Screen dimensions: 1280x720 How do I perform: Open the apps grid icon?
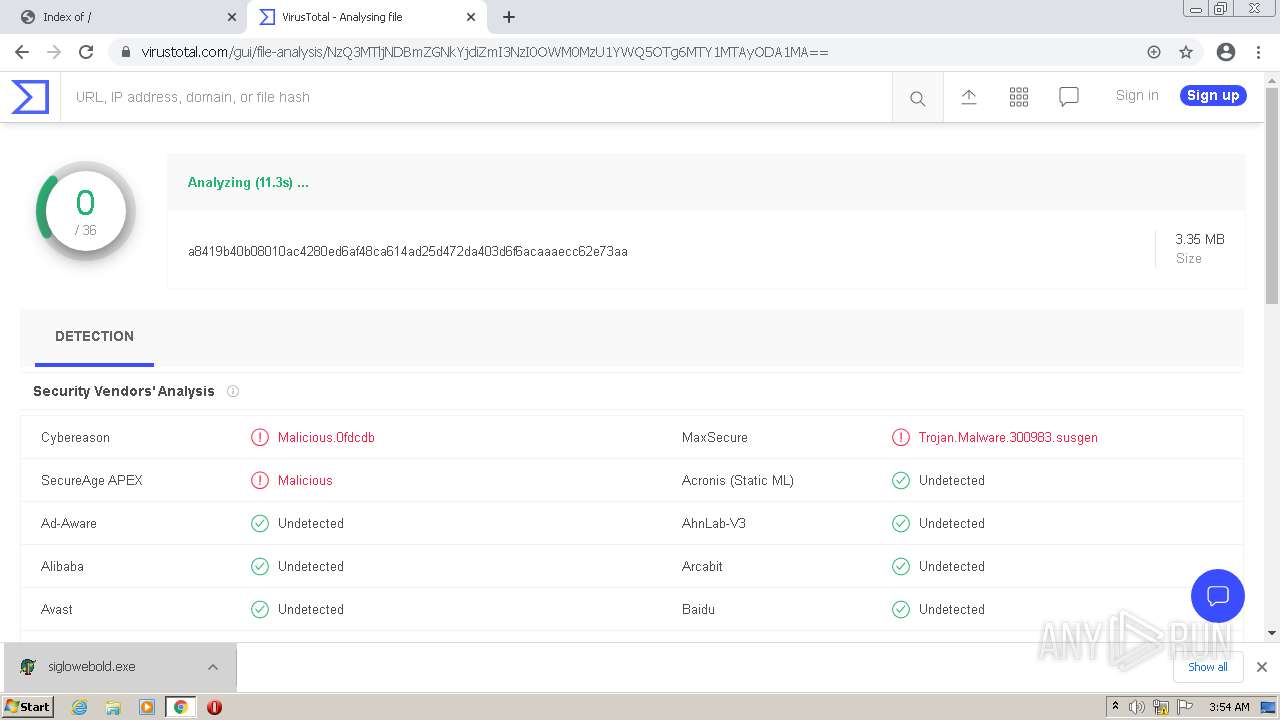pos(1019,97)
